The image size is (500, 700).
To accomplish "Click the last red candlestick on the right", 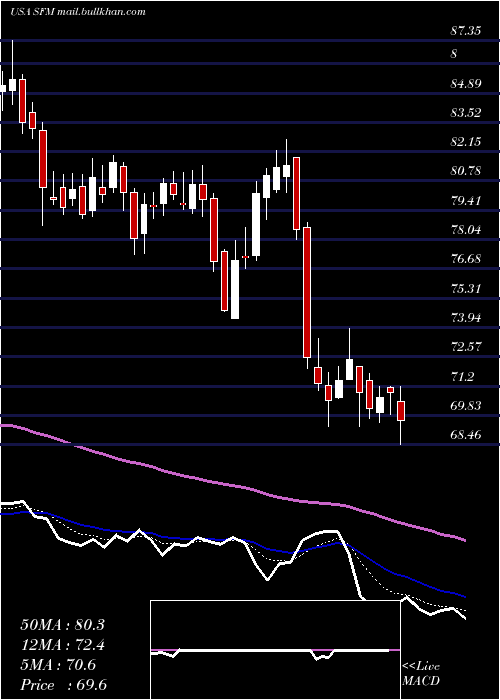I will [401, 411].
